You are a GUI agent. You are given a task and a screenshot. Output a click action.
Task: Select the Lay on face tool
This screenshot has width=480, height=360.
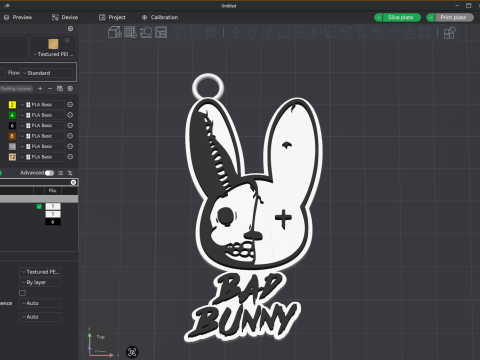[x=283, y=33]
